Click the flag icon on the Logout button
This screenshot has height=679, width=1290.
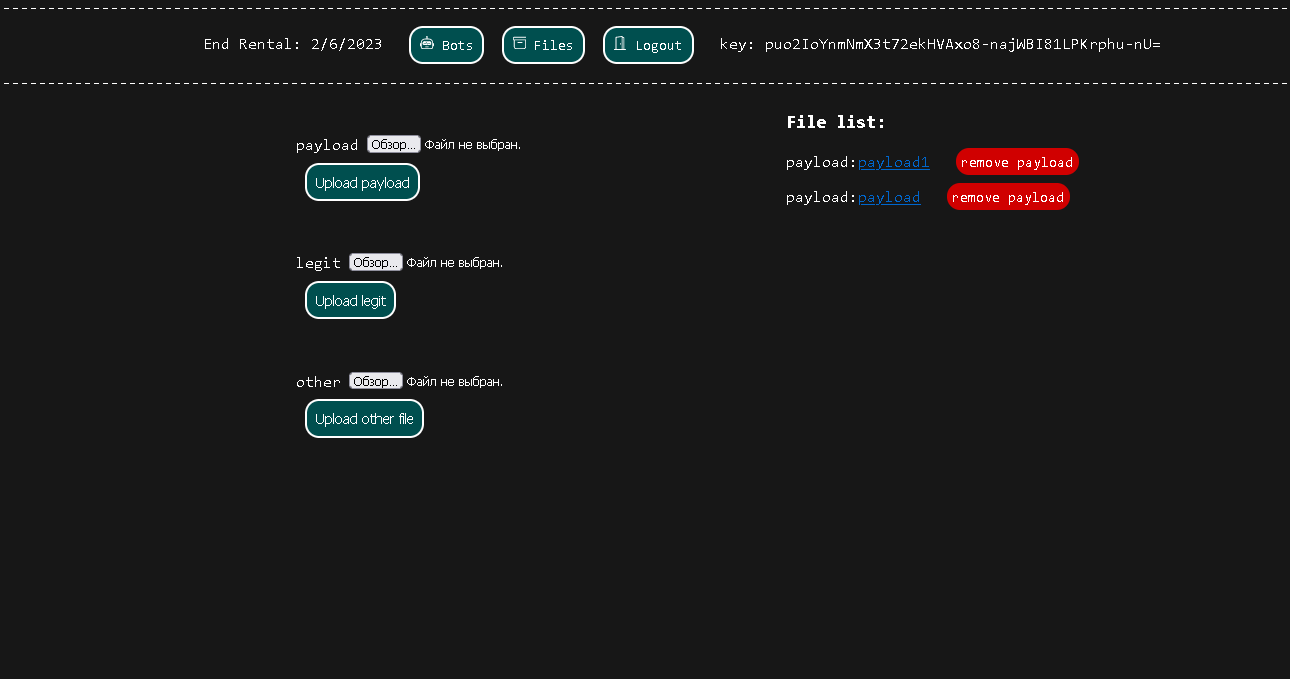click(621, 44)
